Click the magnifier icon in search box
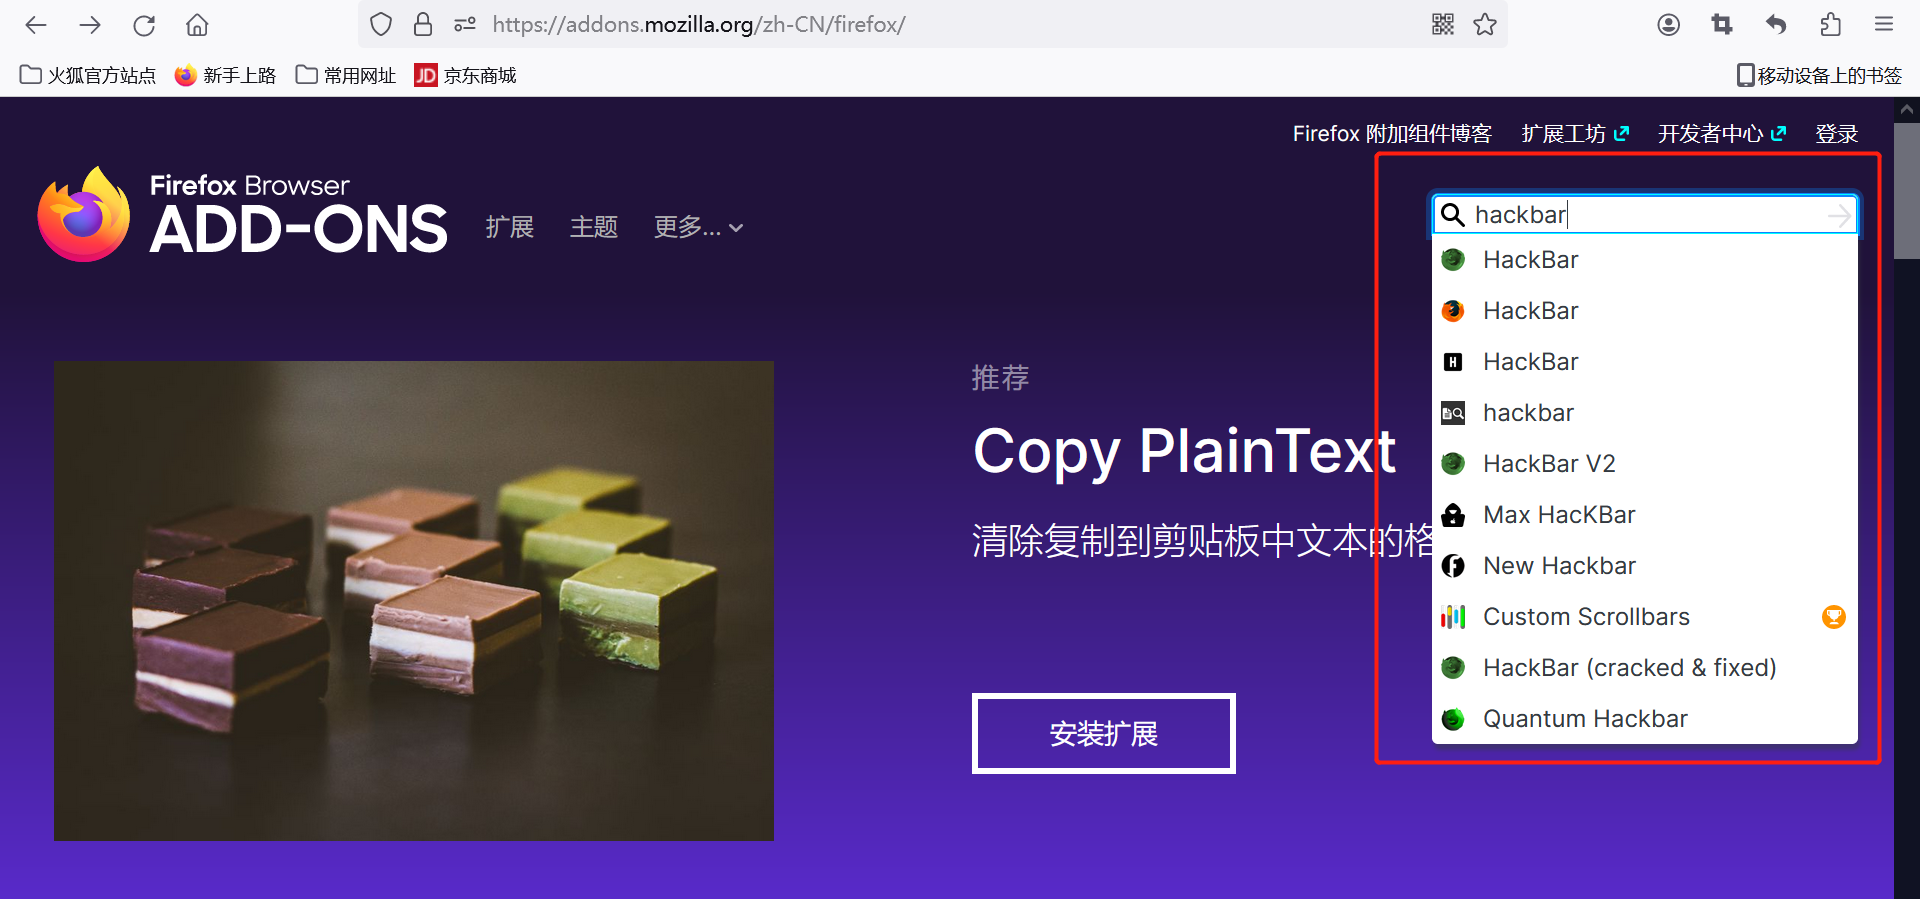1920x899 pixels. [x=1453, y=215]
